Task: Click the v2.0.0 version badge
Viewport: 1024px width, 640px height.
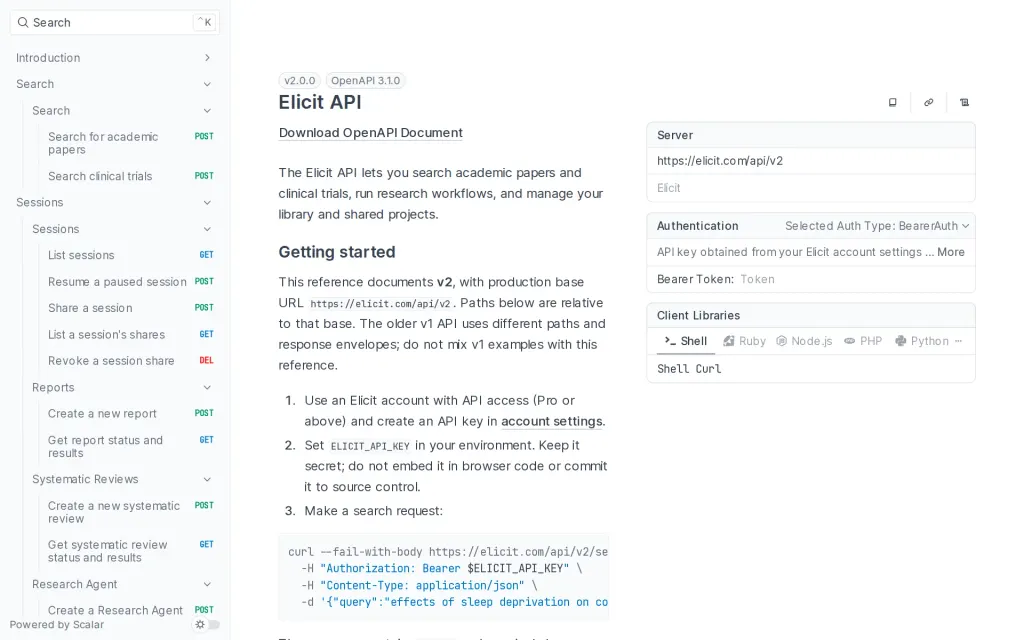Action: (300, 81)
